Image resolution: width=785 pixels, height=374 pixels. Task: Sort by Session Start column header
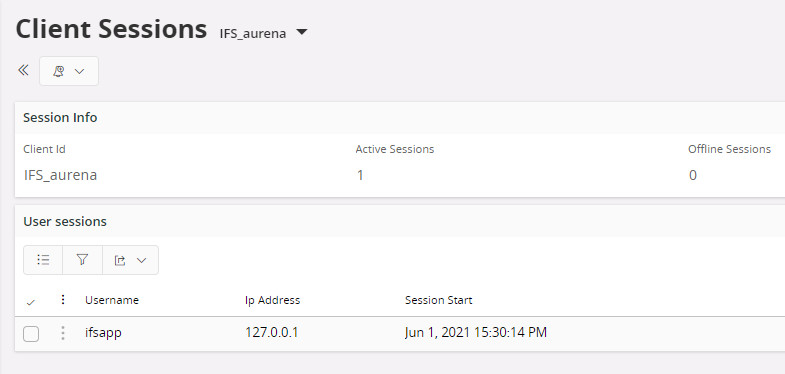(x=439, y=300)
